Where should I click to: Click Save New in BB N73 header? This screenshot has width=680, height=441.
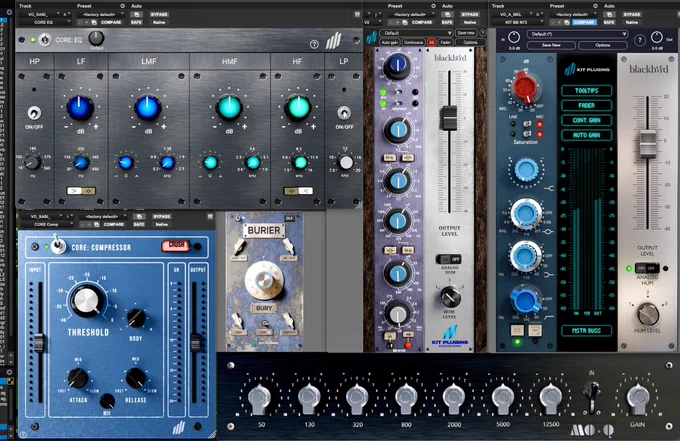tap(551, 45)
